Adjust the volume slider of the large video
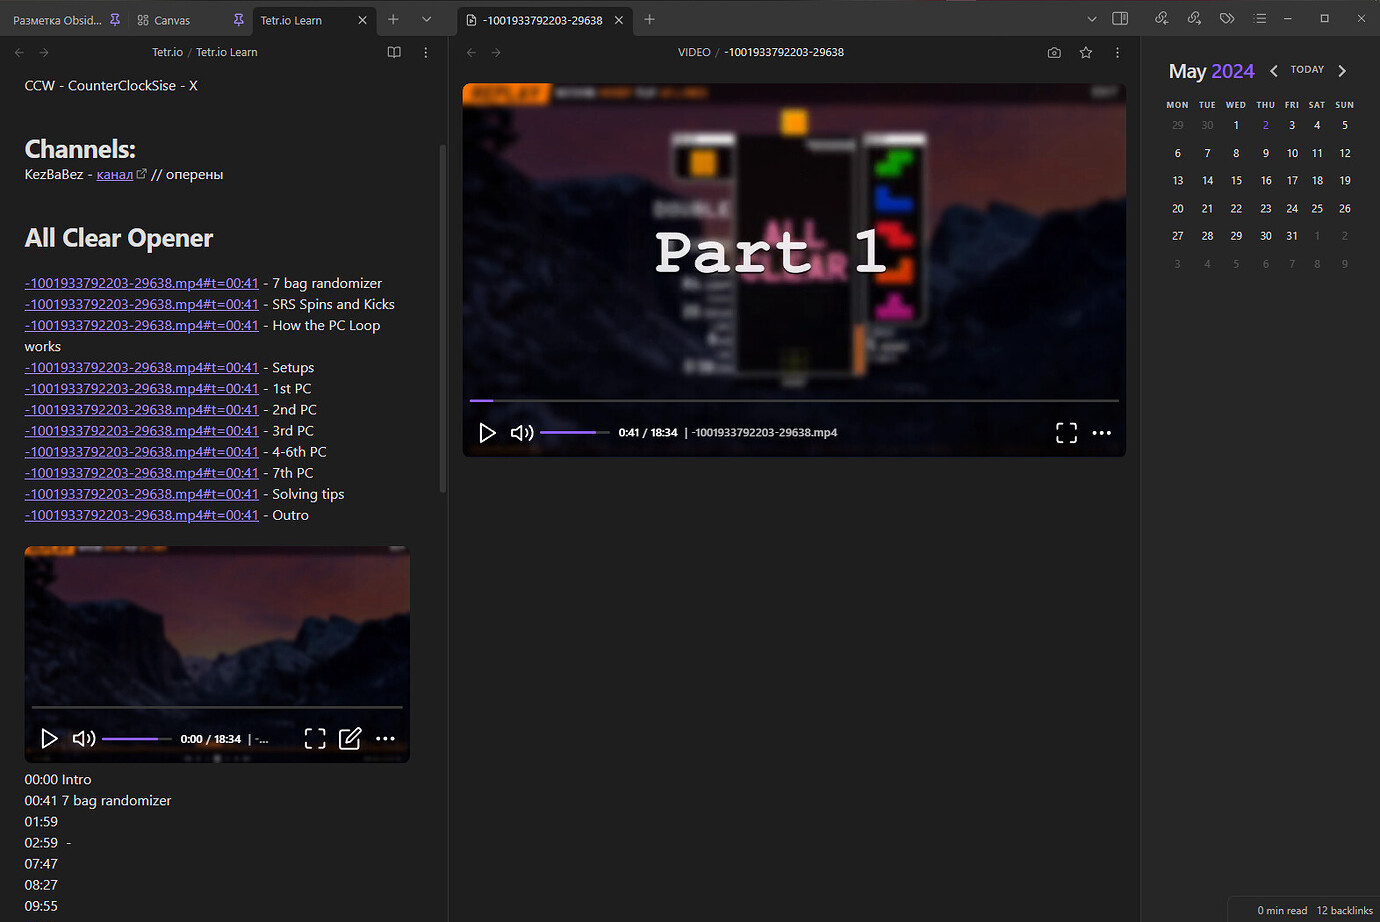The width and height of the screenshot is (1380, 922). click(573, 433)
